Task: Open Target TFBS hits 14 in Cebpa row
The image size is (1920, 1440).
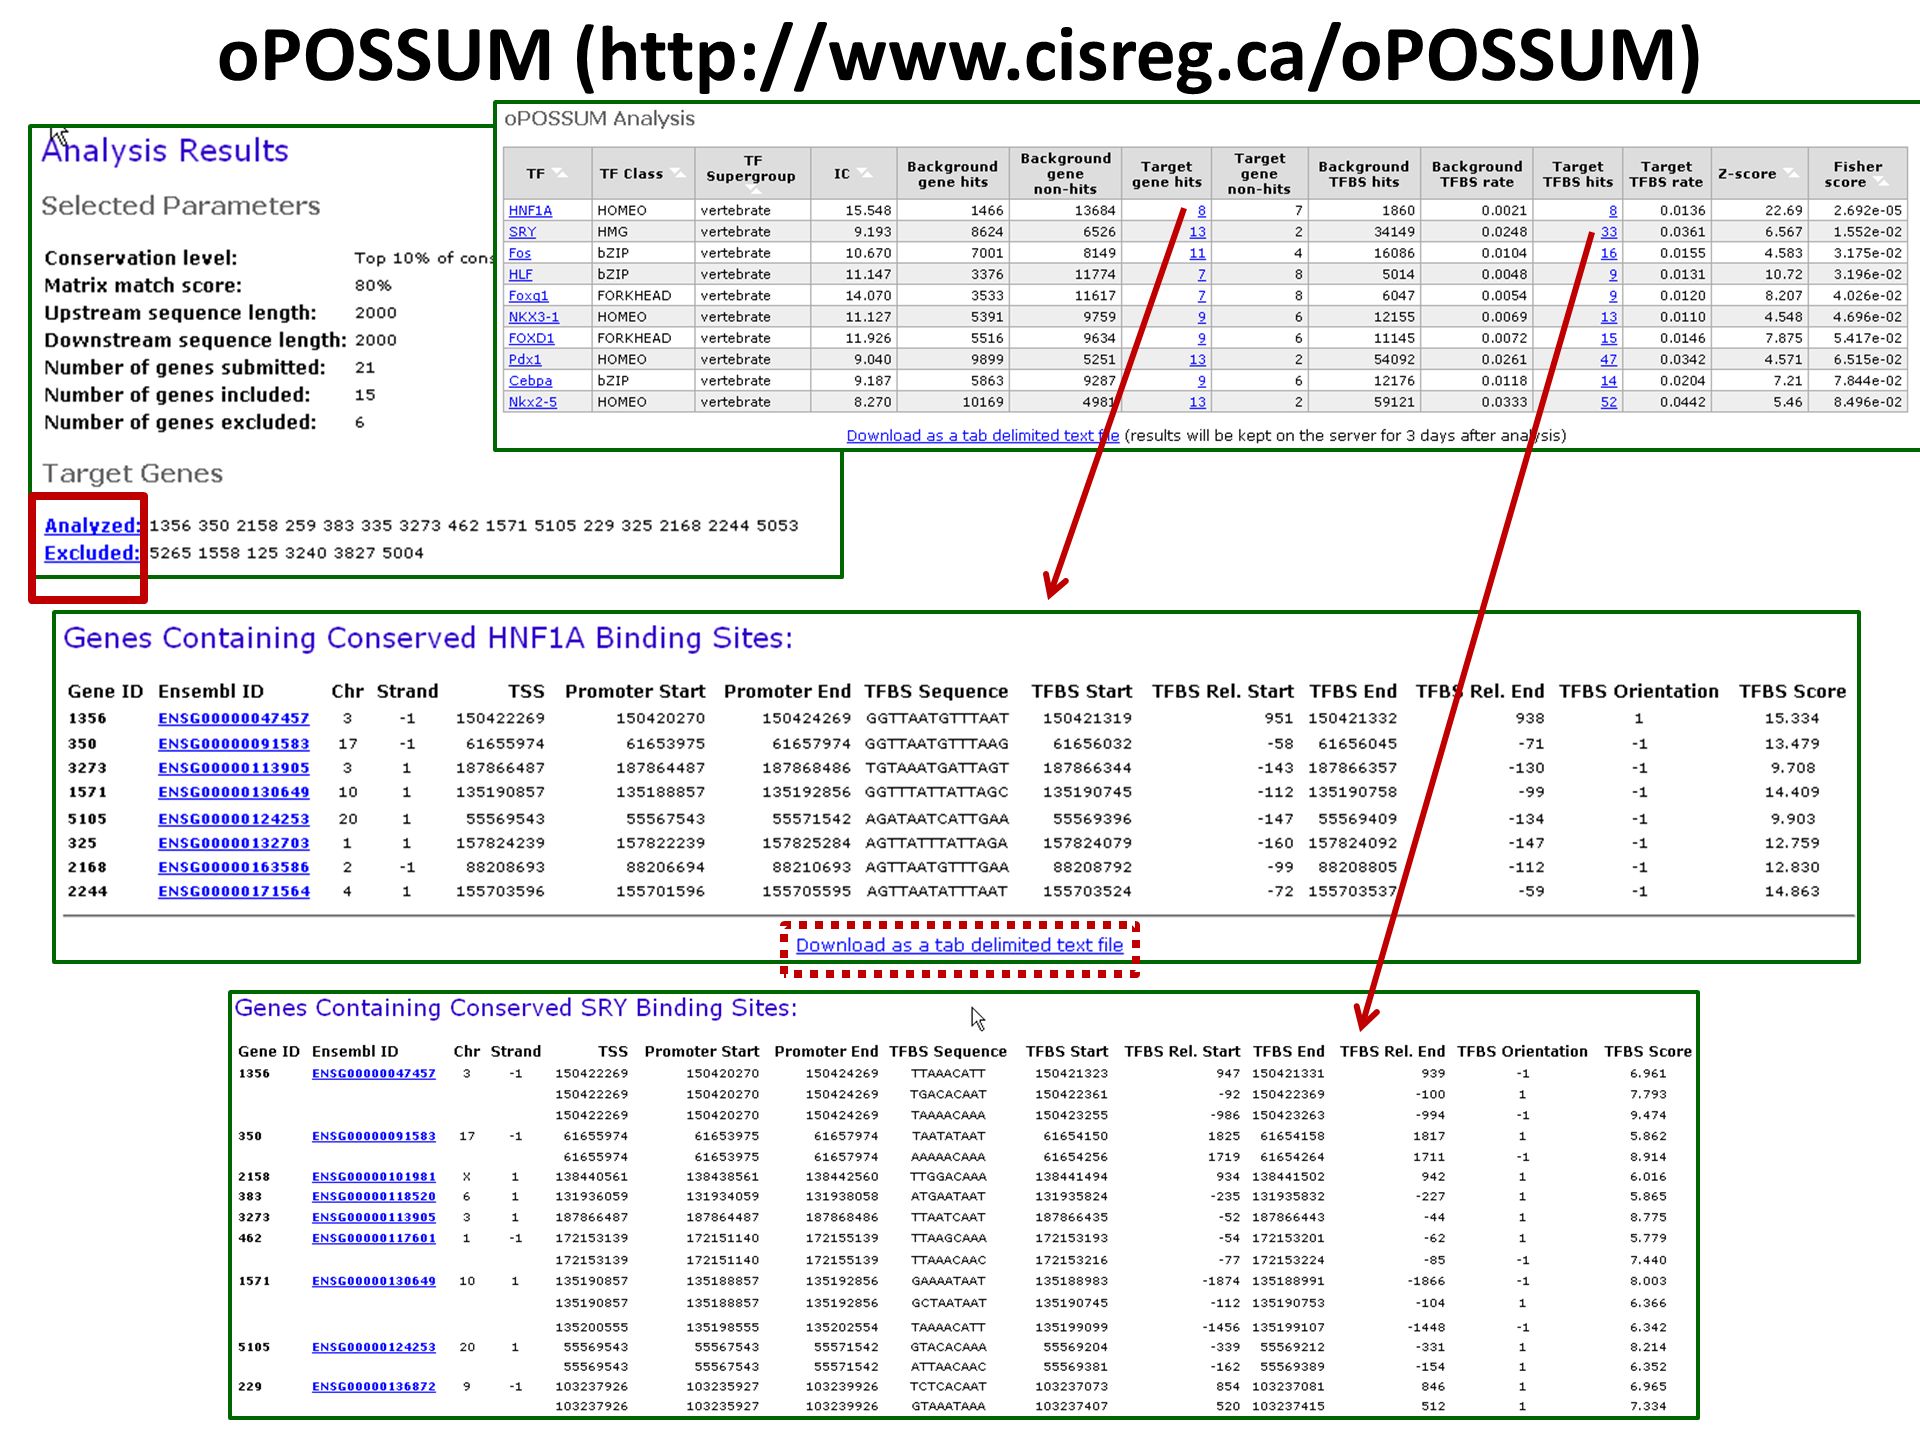Action: (1608, 381)
